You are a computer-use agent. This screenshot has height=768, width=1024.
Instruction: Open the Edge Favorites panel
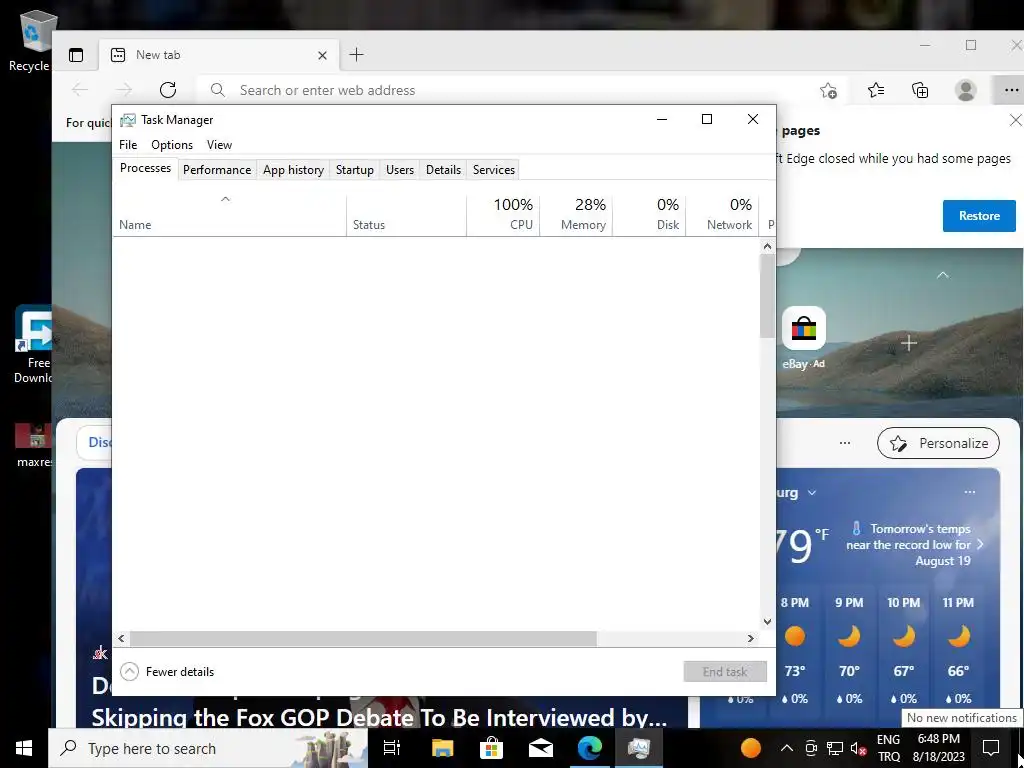876,90
